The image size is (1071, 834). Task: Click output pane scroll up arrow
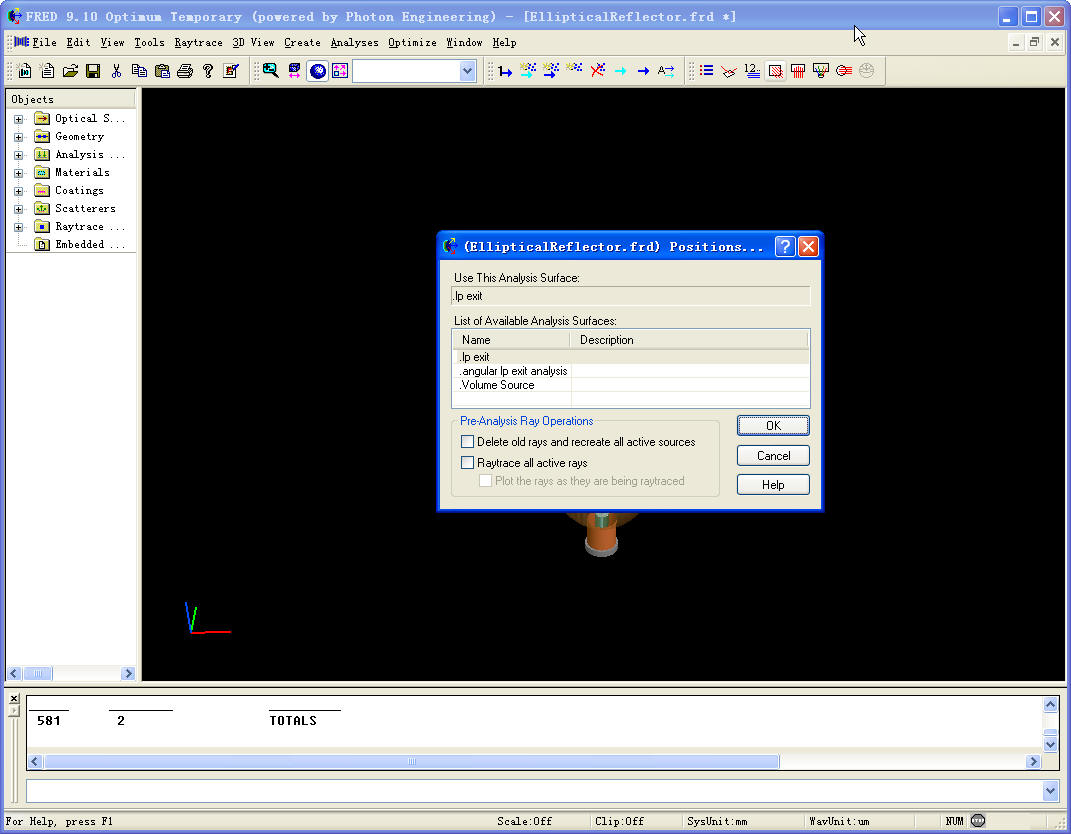click(x=1051, y=704)
